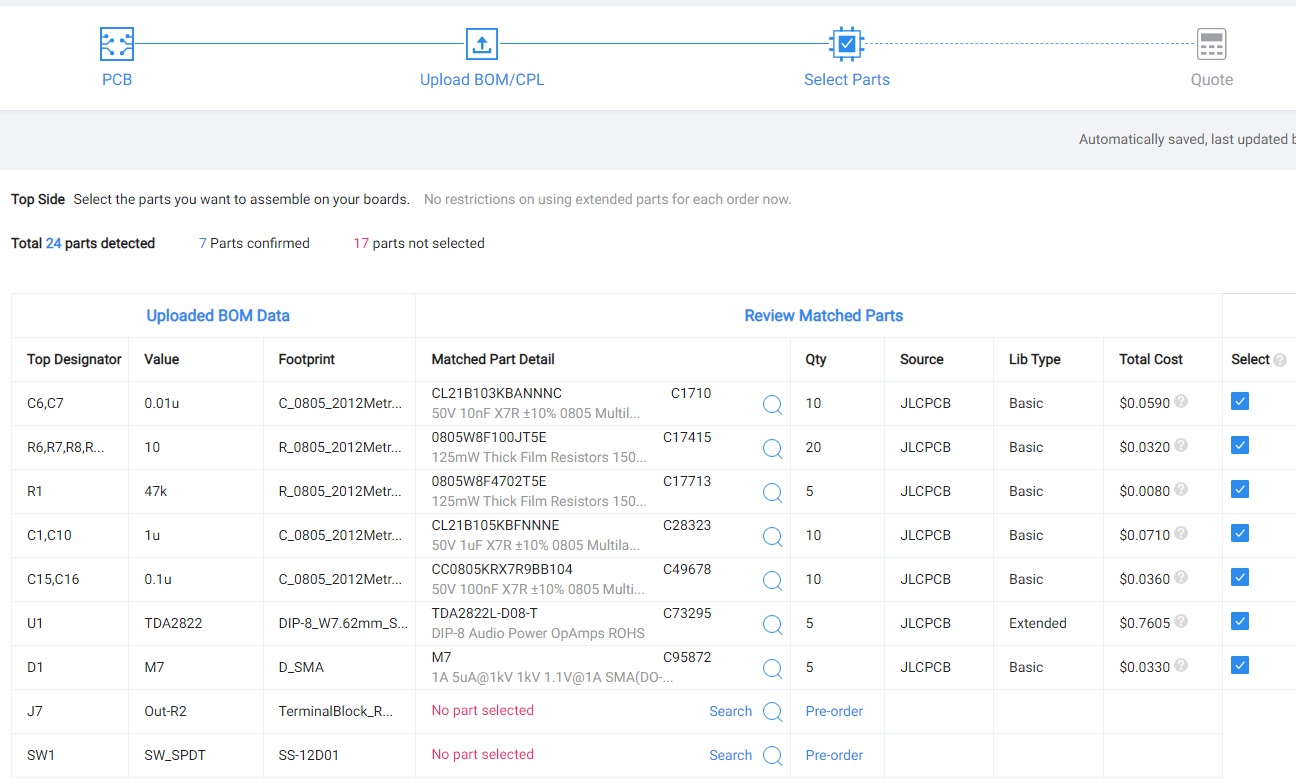Go to Upload BOM/CPL step label
The image size is (1296, 779).
pos(482,80)
